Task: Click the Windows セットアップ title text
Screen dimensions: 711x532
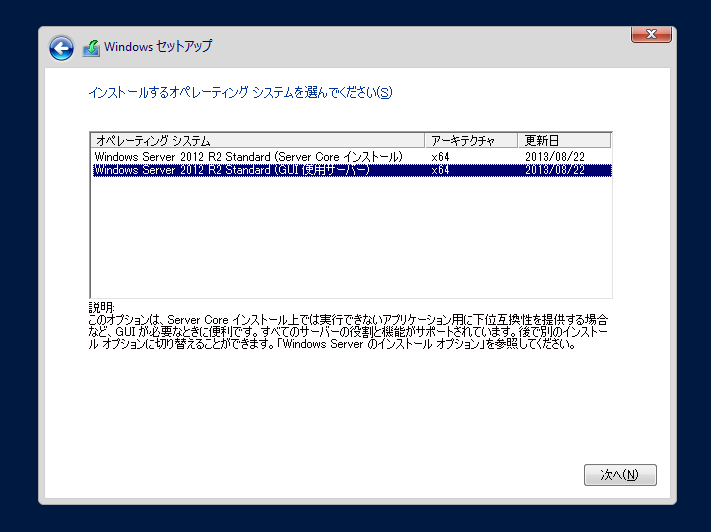Action: (158, 46)
